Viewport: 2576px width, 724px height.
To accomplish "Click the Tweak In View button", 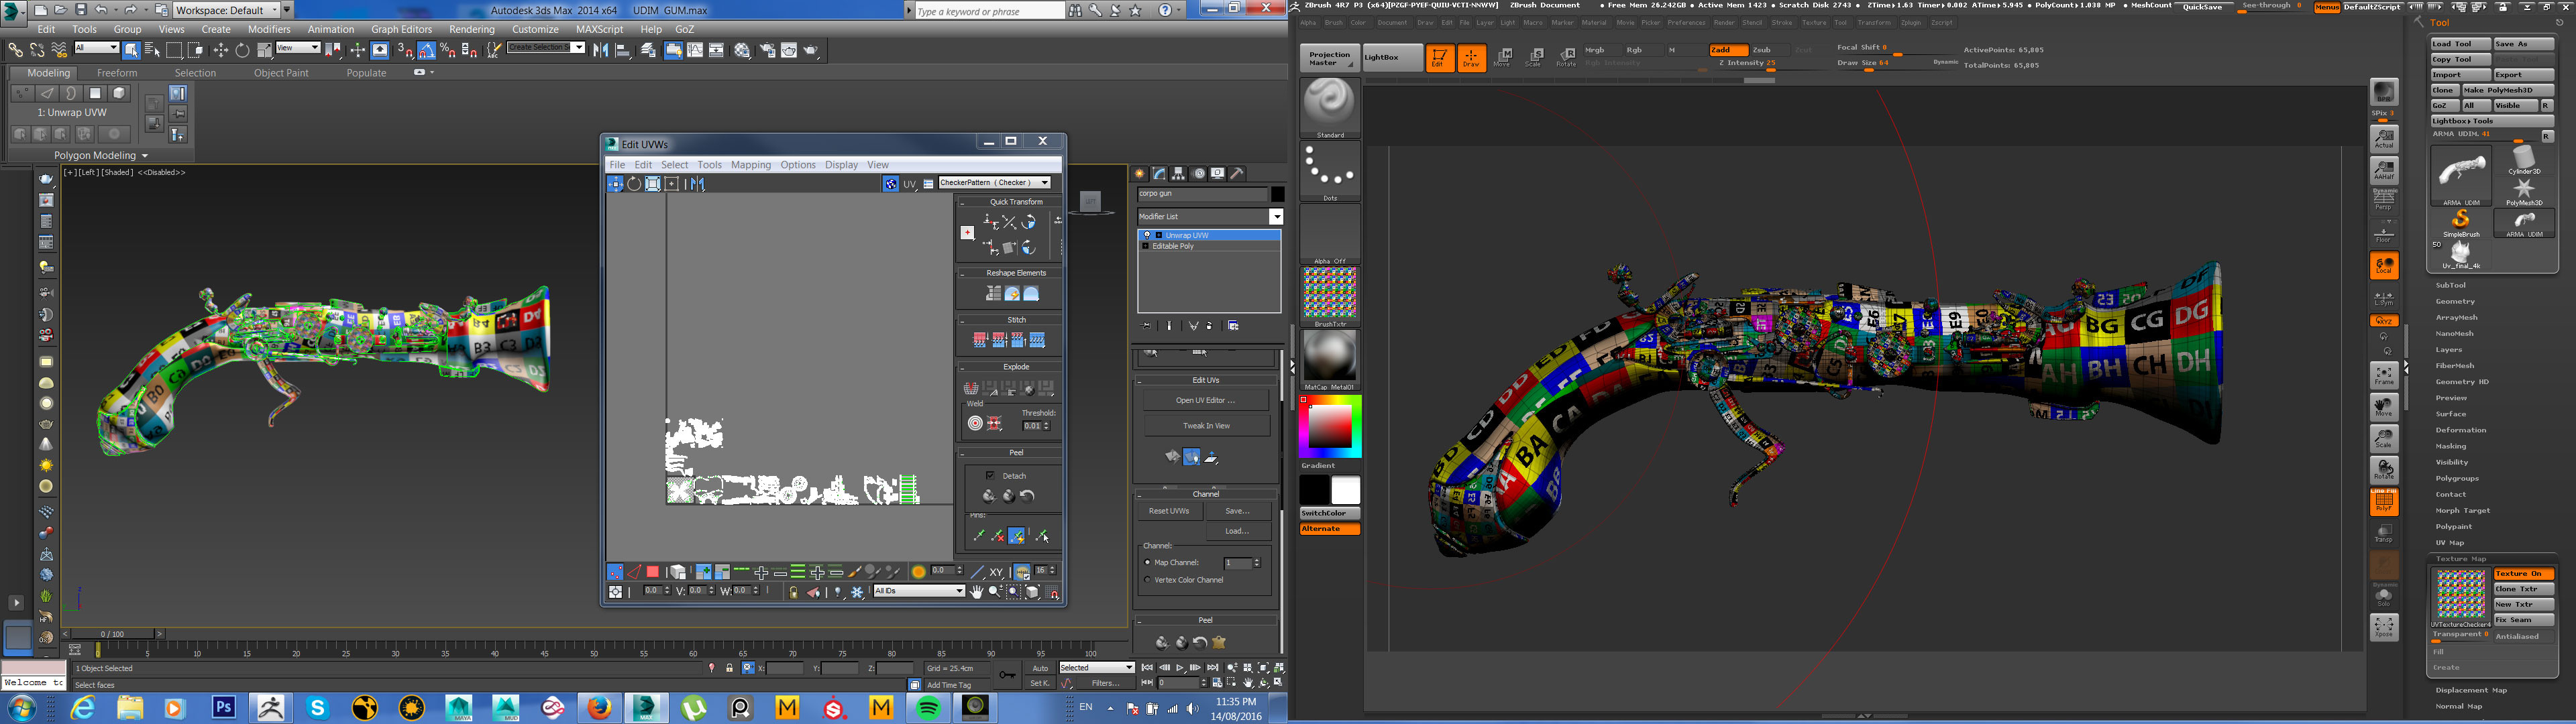I will point(1206,426).
